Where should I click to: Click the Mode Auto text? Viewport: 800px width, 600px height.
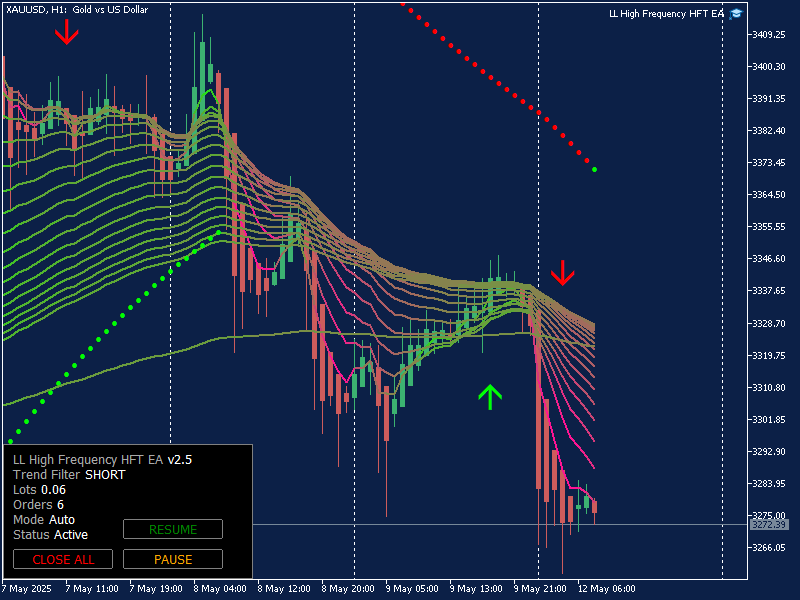44,519
